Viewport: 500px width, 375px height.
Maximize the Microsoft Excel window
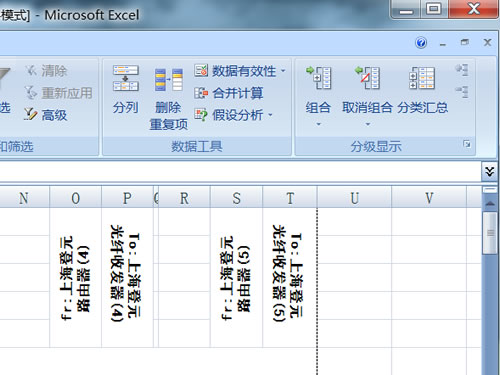click(x=434, y=9)
